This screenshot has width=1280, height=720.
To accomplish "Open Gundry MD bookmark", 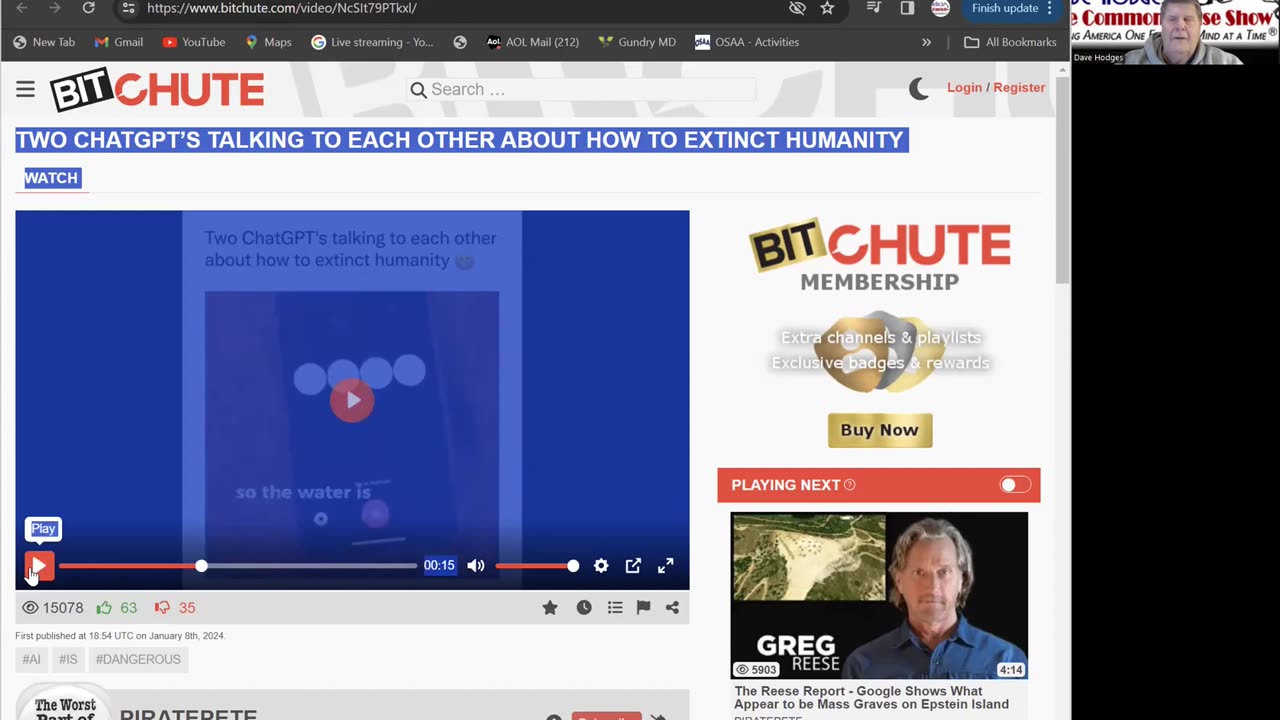I will click(x=637, y=42).
